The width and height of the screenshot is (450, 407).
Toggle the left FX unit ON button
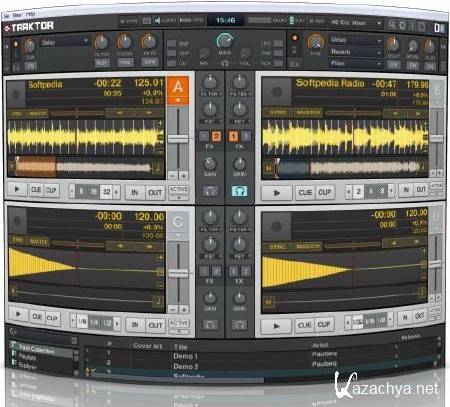click(31, 66)
